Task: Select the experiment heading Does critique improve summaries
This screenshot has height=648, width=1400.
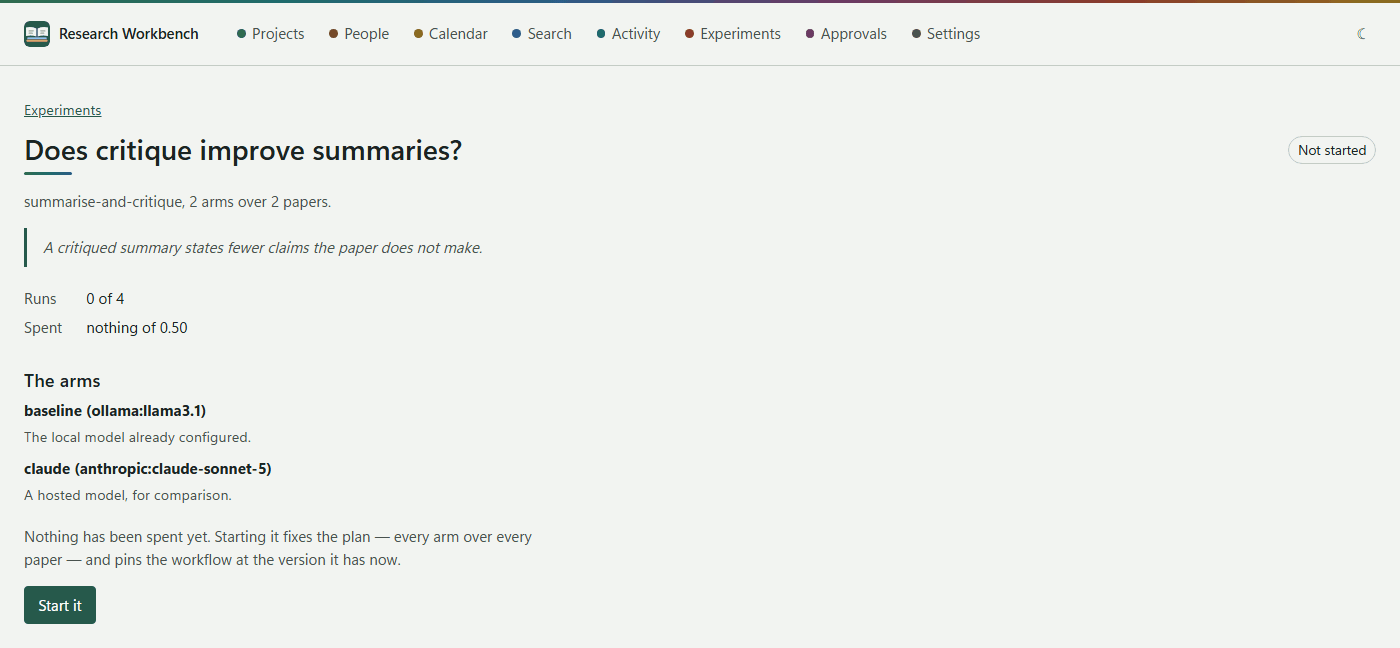Action: point(243,151)
